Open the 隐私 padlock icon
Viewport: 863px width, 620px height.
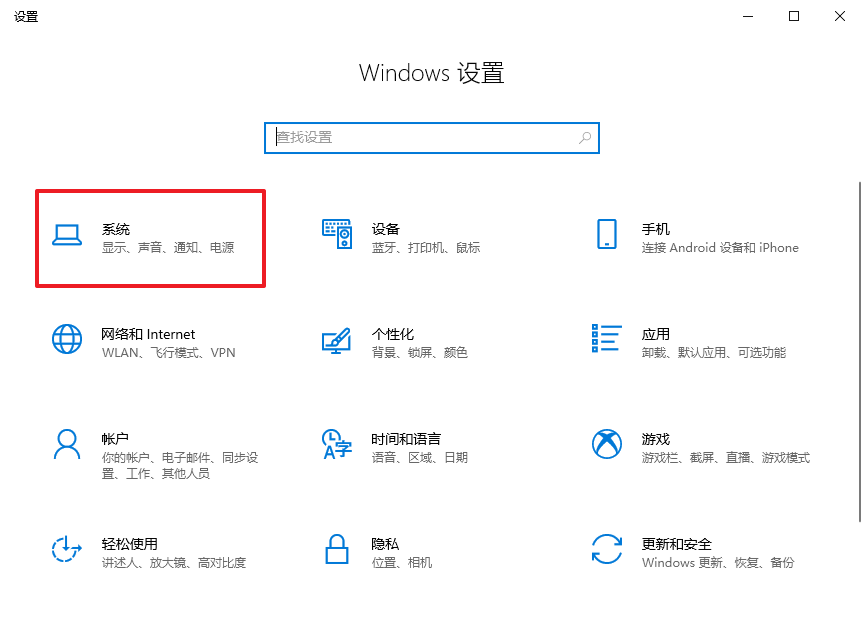[337, 549]
